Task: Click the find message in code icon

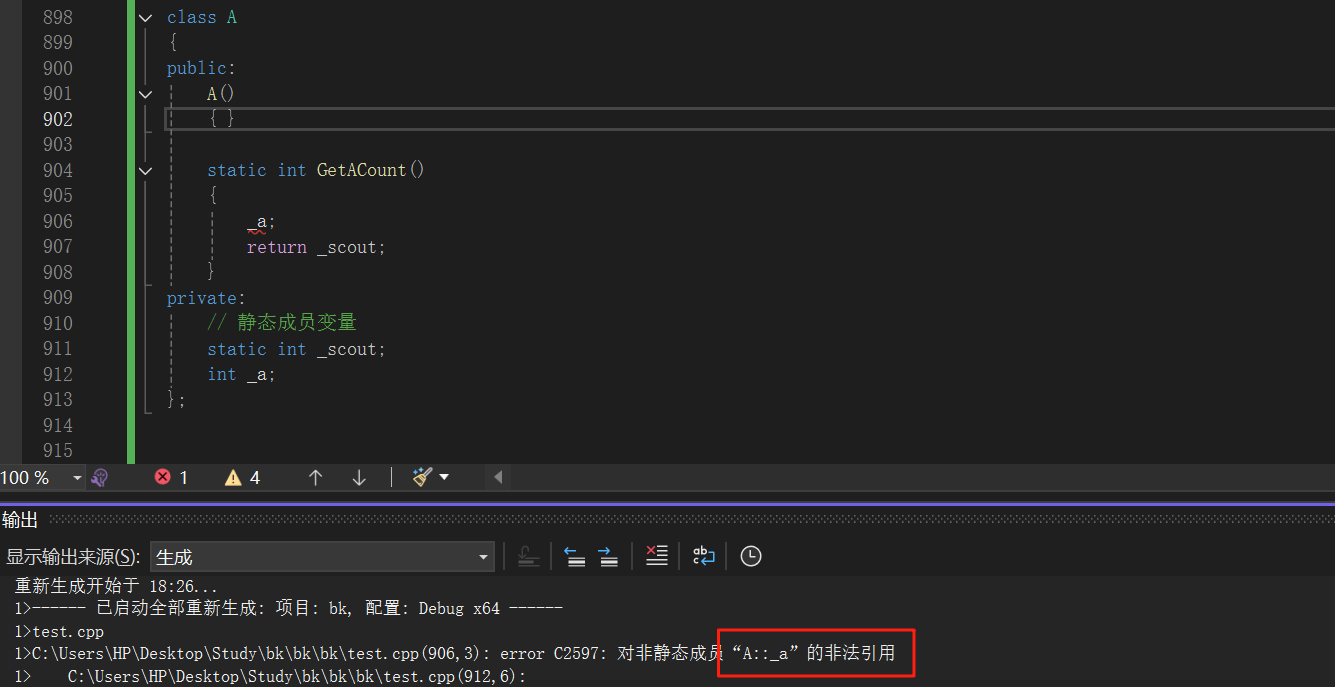Action: [529, 556]
